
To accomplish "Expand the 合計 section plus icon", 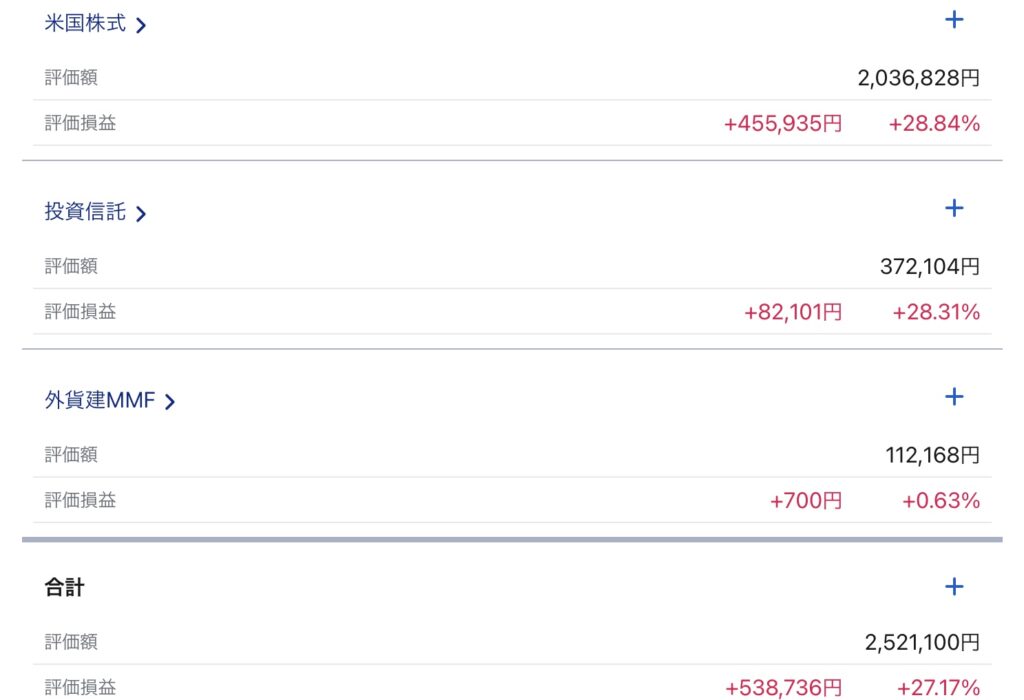I will [954, 586].
